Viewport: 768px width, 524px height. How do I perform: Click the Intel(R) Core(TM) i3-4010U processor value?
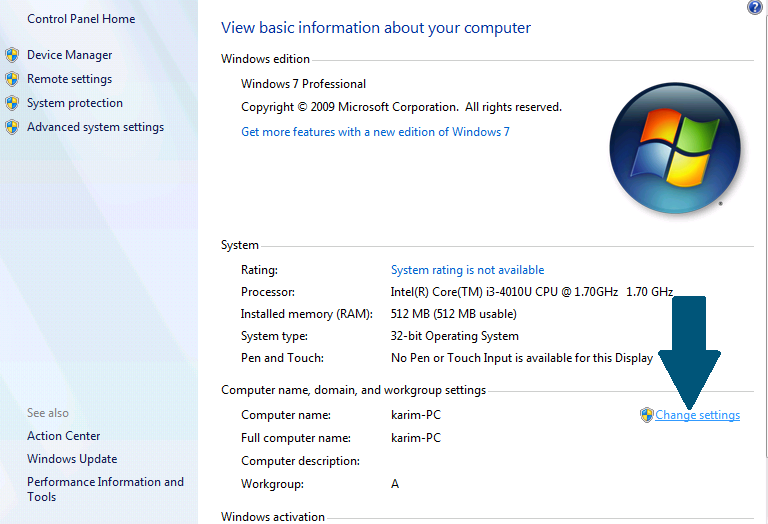pos(531,292)
